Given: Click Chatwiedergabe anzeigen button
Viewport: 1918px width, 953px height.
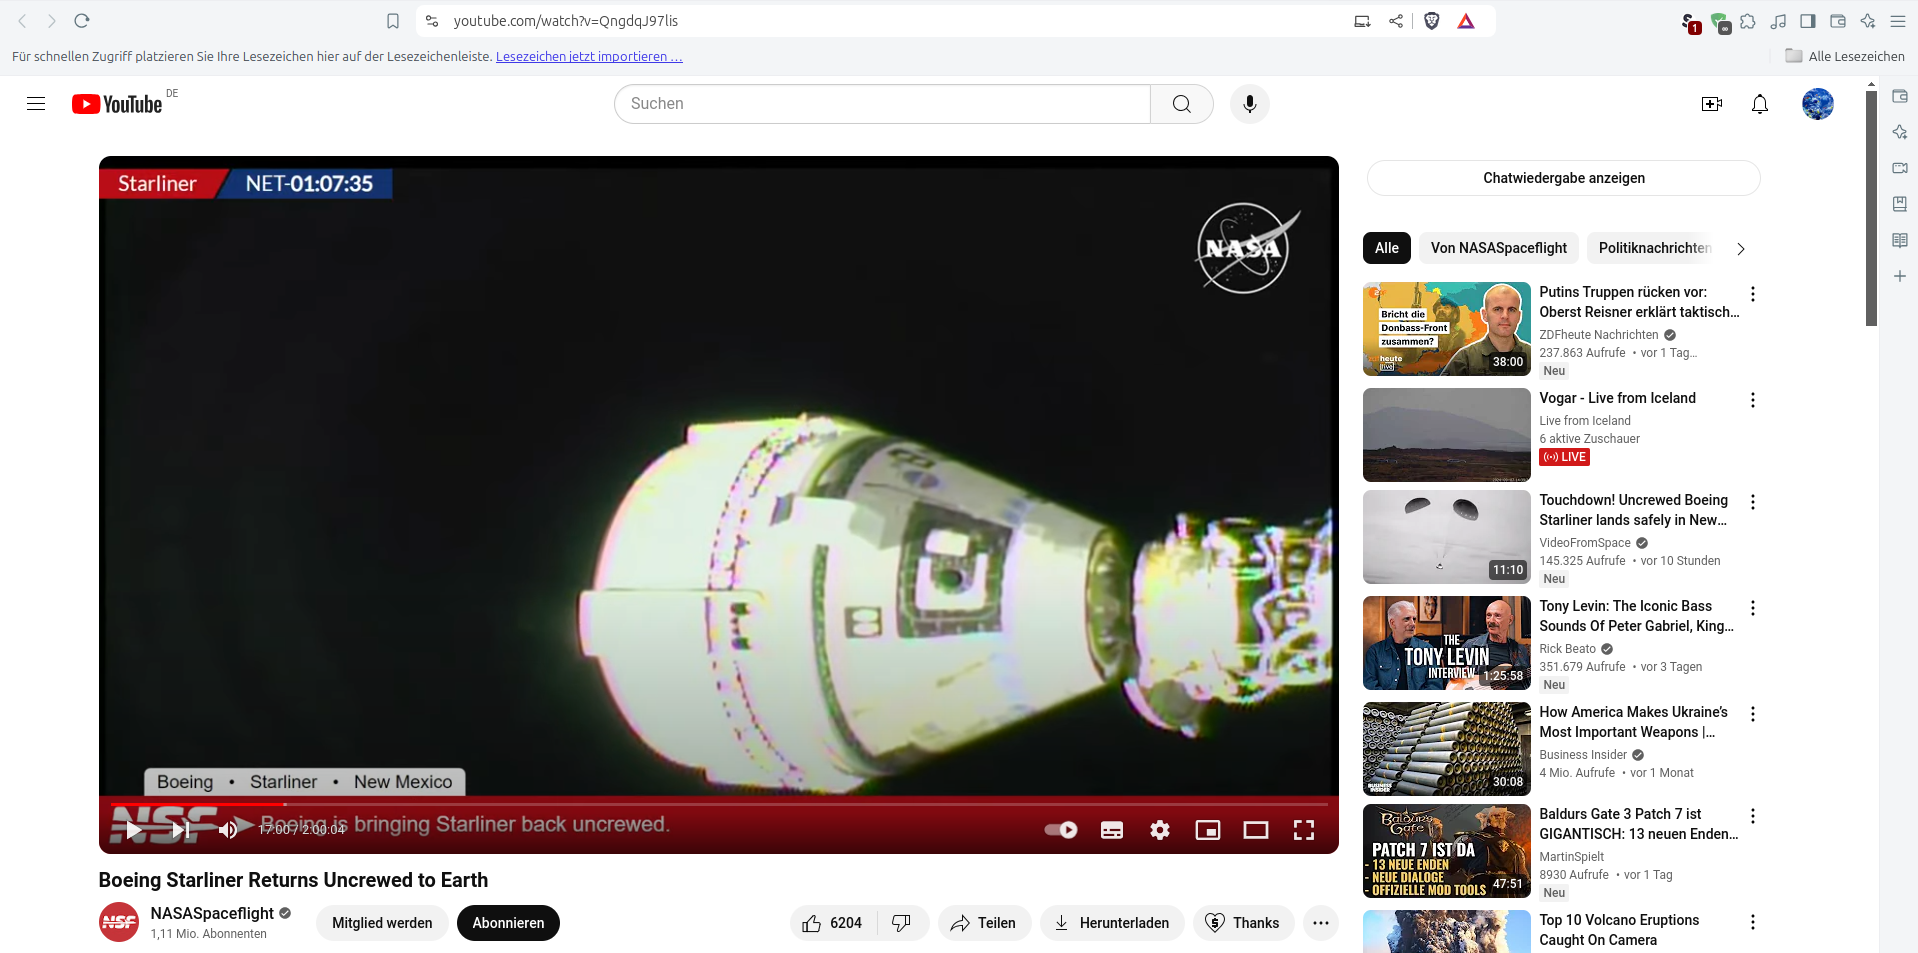Looking at the screenshot, I should (1563, 178).
